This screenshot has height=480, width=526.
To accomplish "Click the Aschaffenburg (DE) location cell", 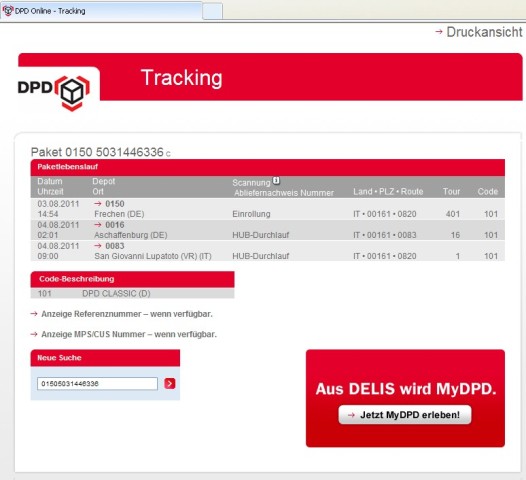I will click(x=130, y=235).
